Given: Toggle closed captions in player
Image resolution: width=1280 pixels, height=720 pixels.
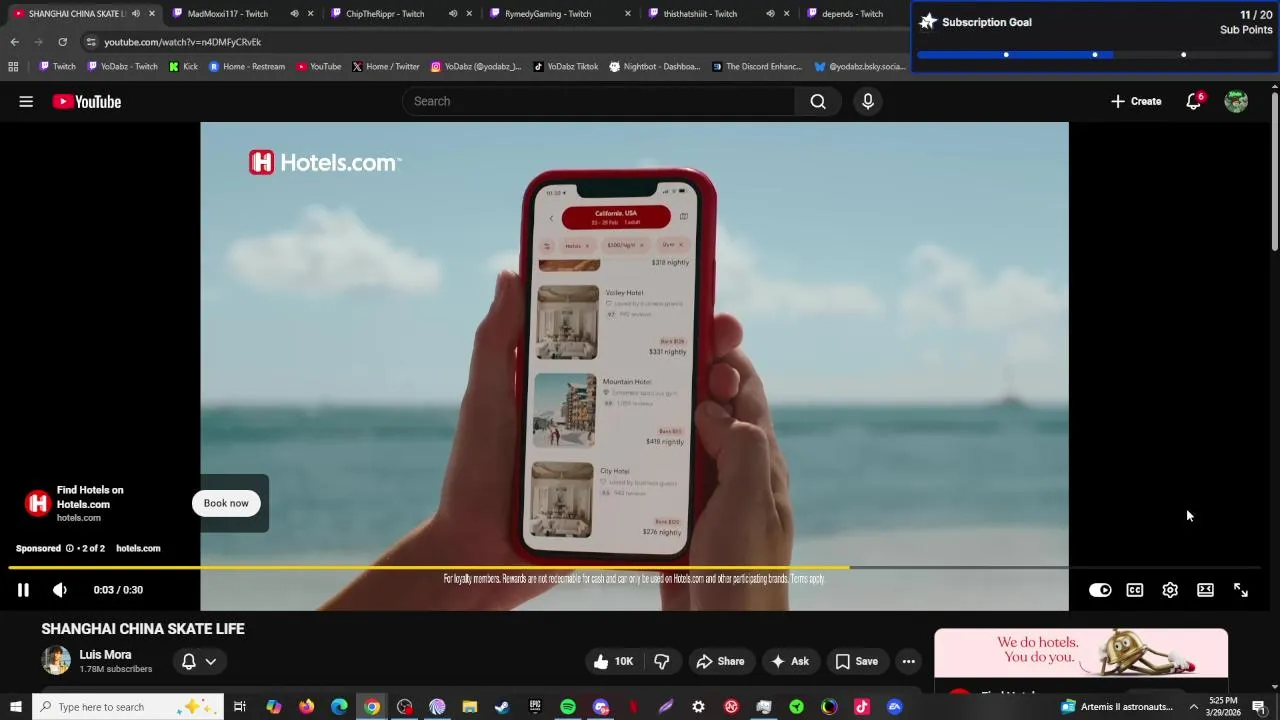Looking at the screenshot, I should (x=1135, y=590).
